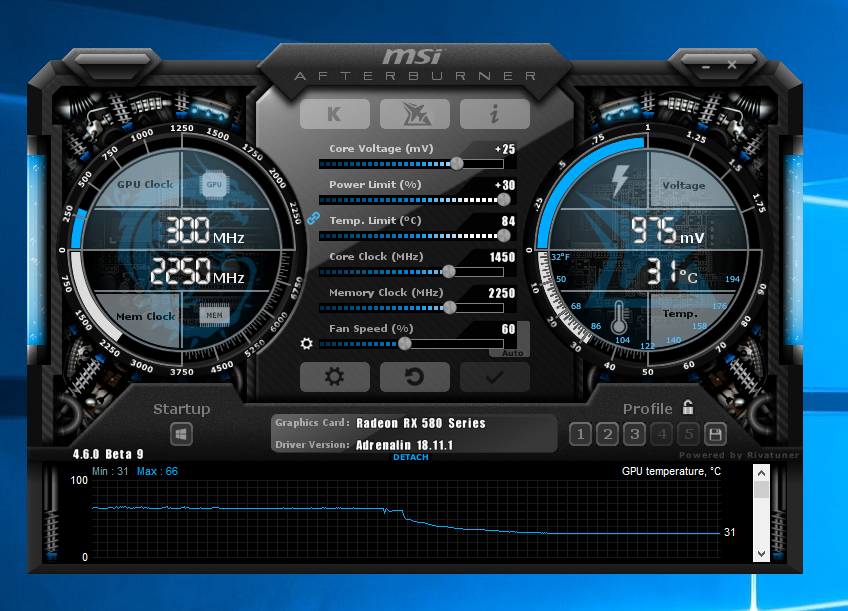The height and width of the screenshot is (611, 848).
Task: Click the Power Limit slider handle
Action: [504, 200]
